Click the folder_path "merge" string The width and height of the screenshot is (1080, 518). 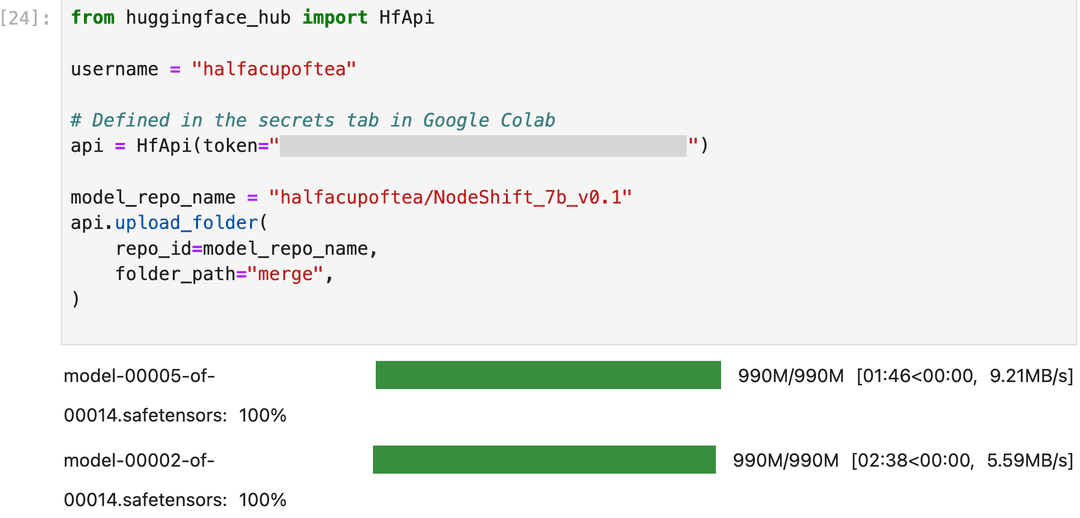pyautogui.click(x=285, y=275)
